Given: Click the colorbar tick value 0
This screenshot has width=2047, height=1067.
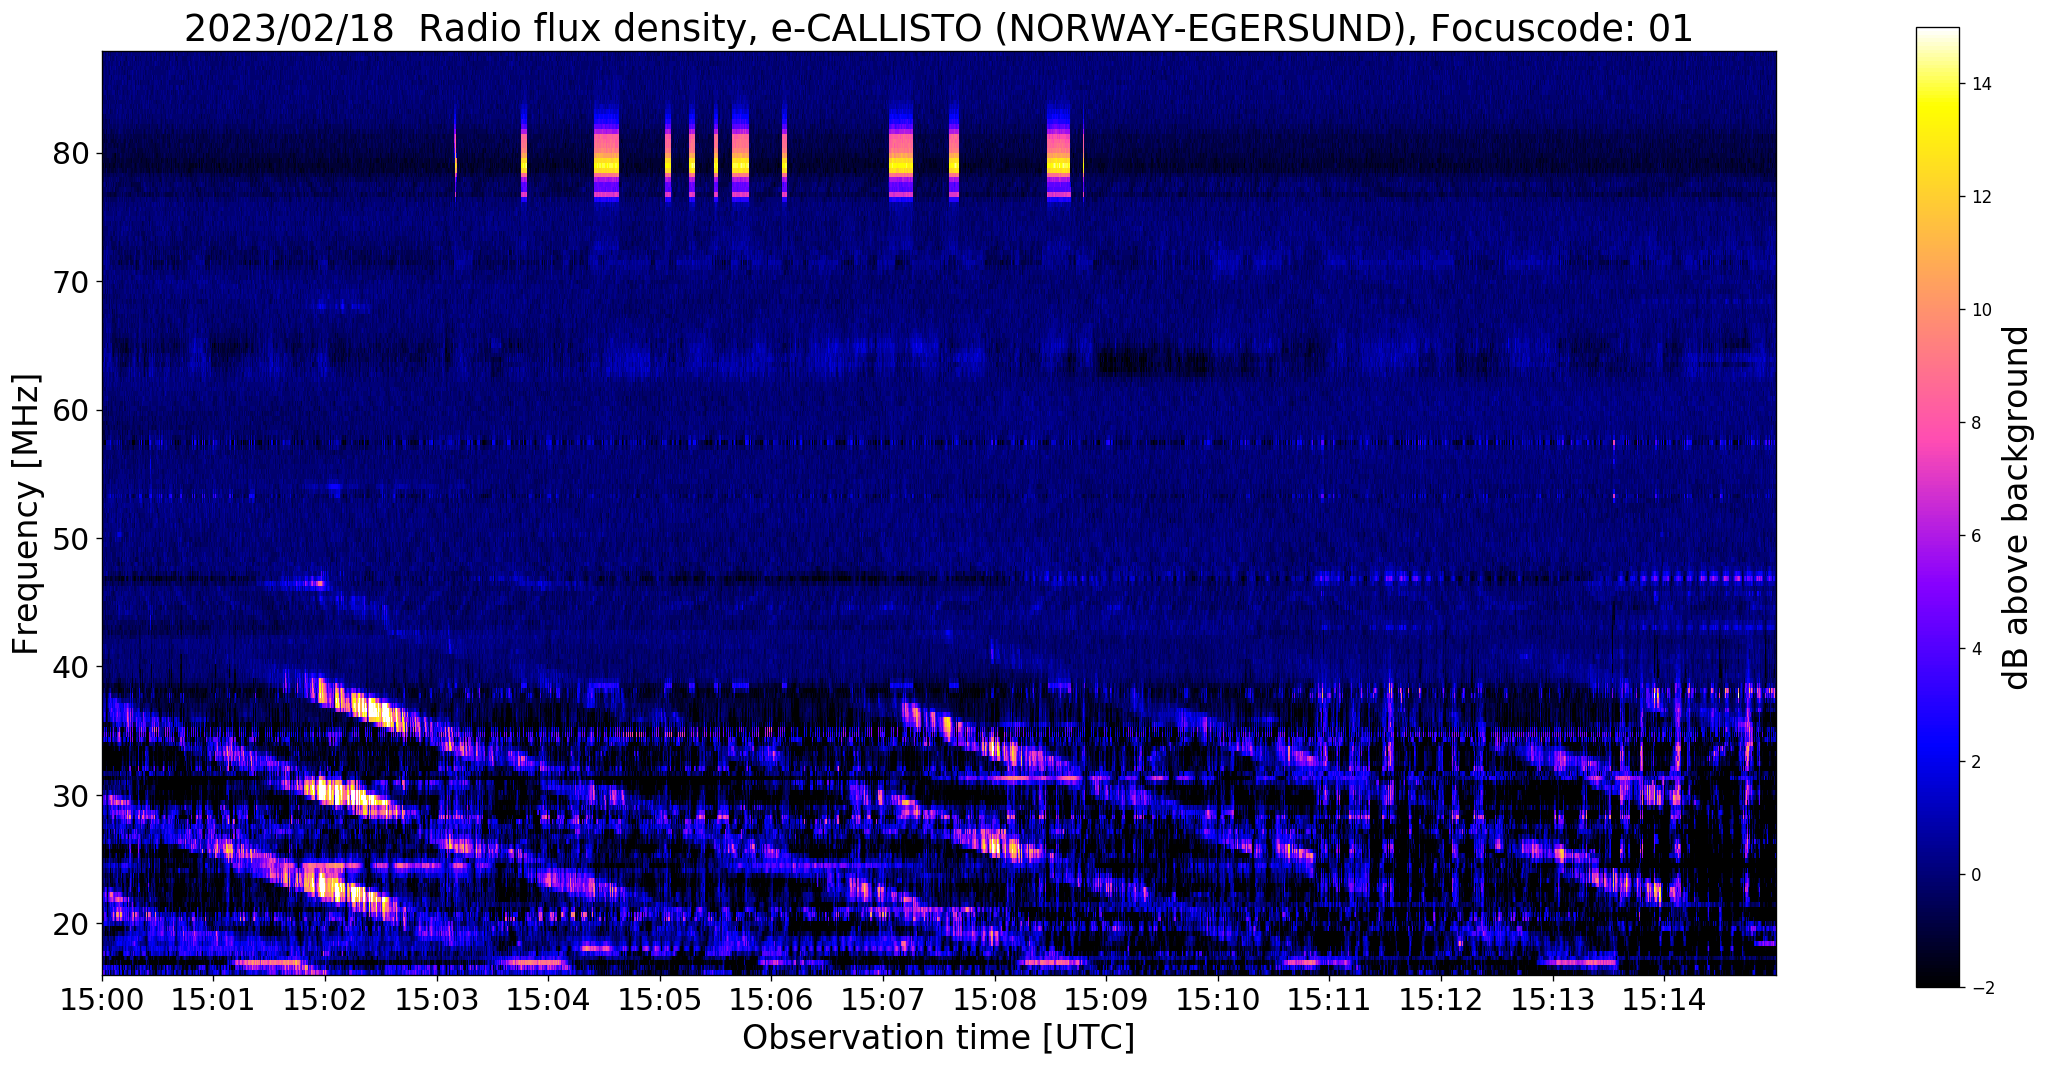Looking at the screenshot, I should pos(1975,875).
